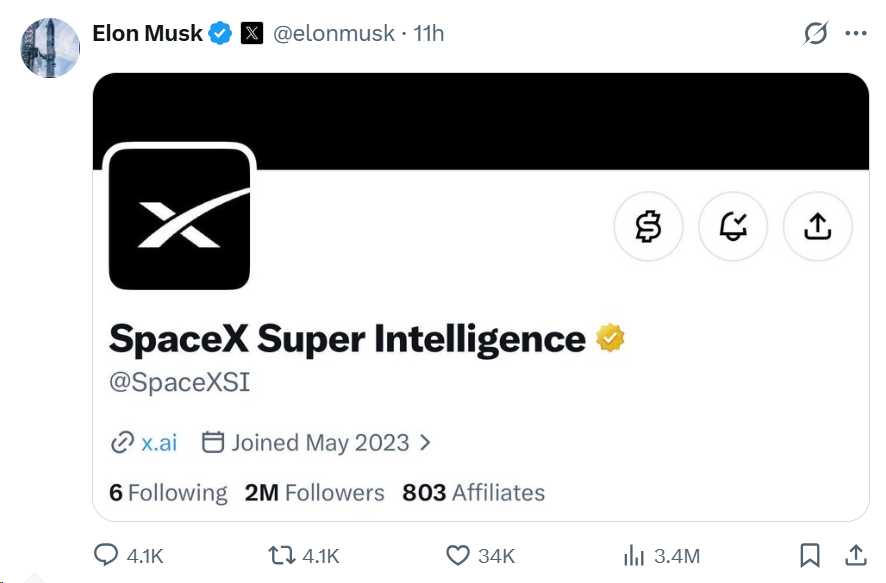
Task: Toggle the bookmark icon on post
Action: pyautogui.click(x=810, y=555)
